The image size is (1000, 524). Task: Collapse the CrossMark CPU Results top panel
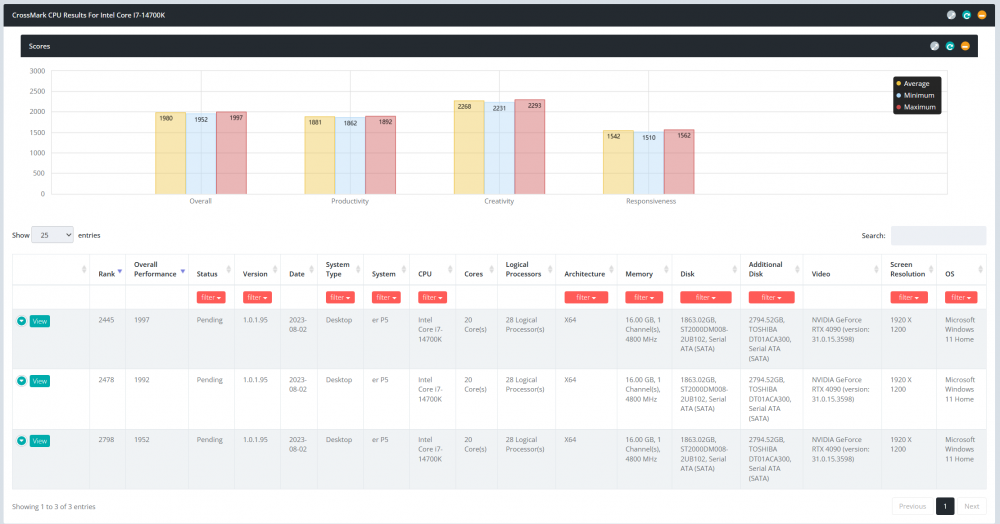[982, 15]
